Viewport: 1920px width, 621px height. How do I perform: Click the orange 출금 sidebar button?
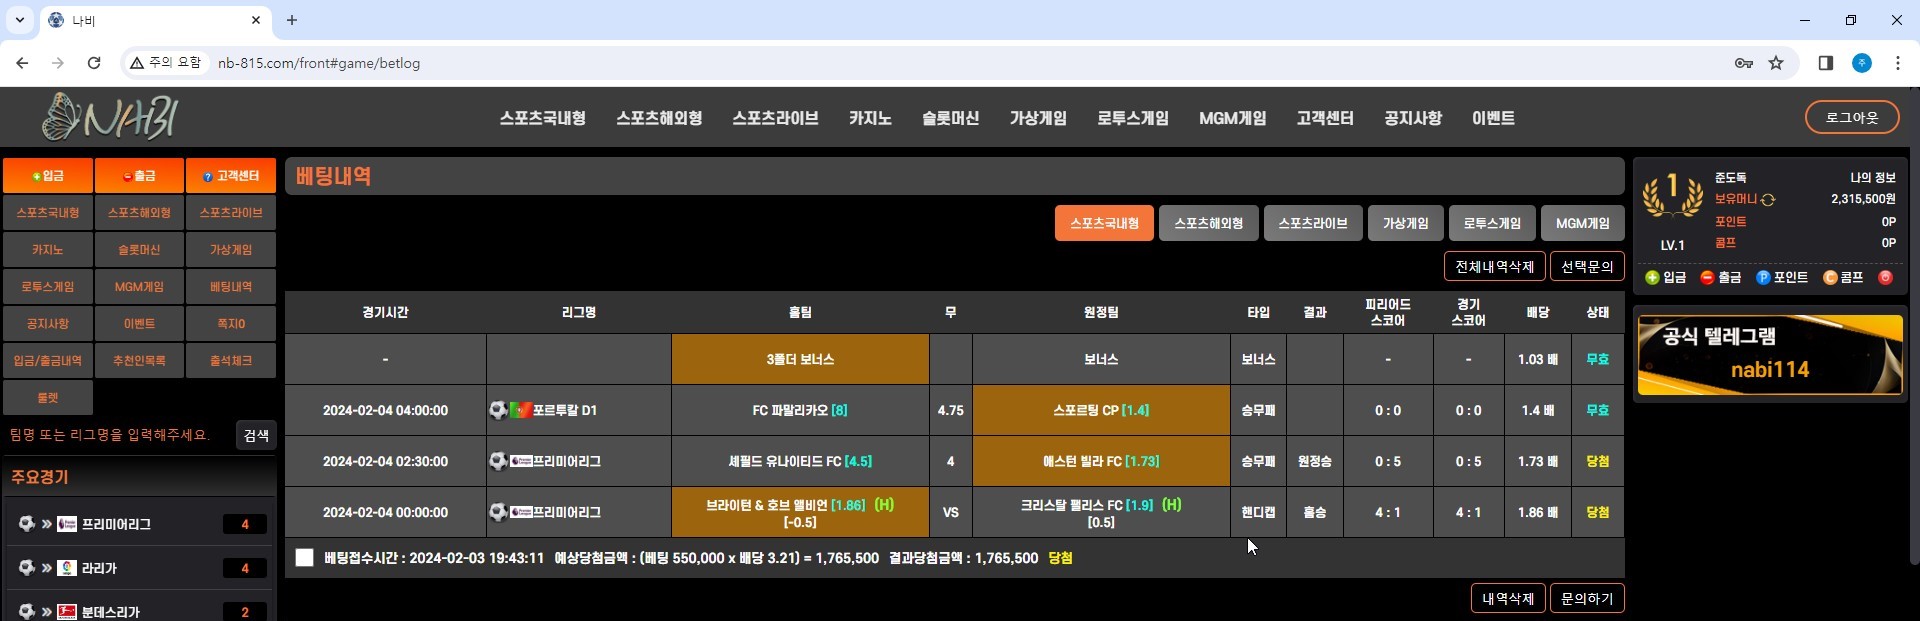coord(139,175)
